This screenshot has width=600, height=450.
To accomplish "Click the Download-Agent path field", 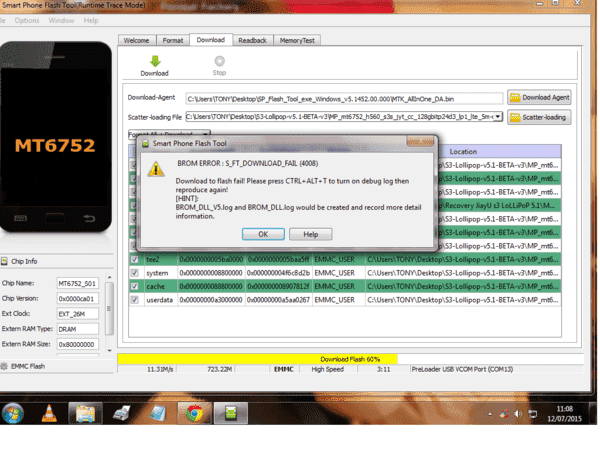I will [344, 99].
